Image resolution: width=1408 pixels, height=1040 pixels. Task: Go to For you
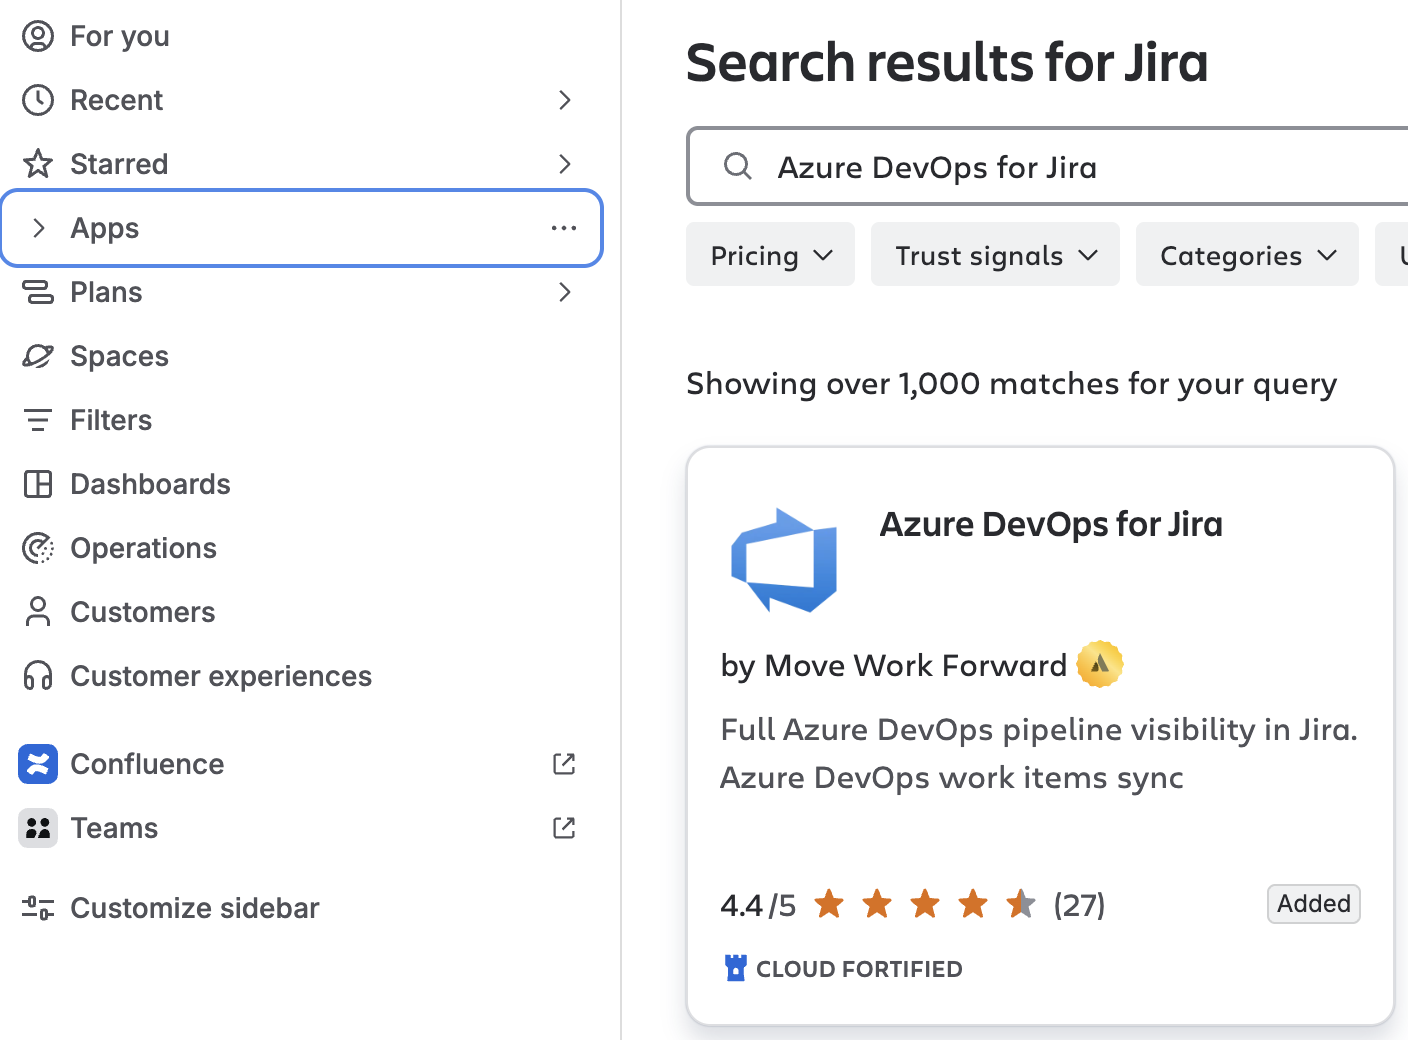[x=120, y=36]
